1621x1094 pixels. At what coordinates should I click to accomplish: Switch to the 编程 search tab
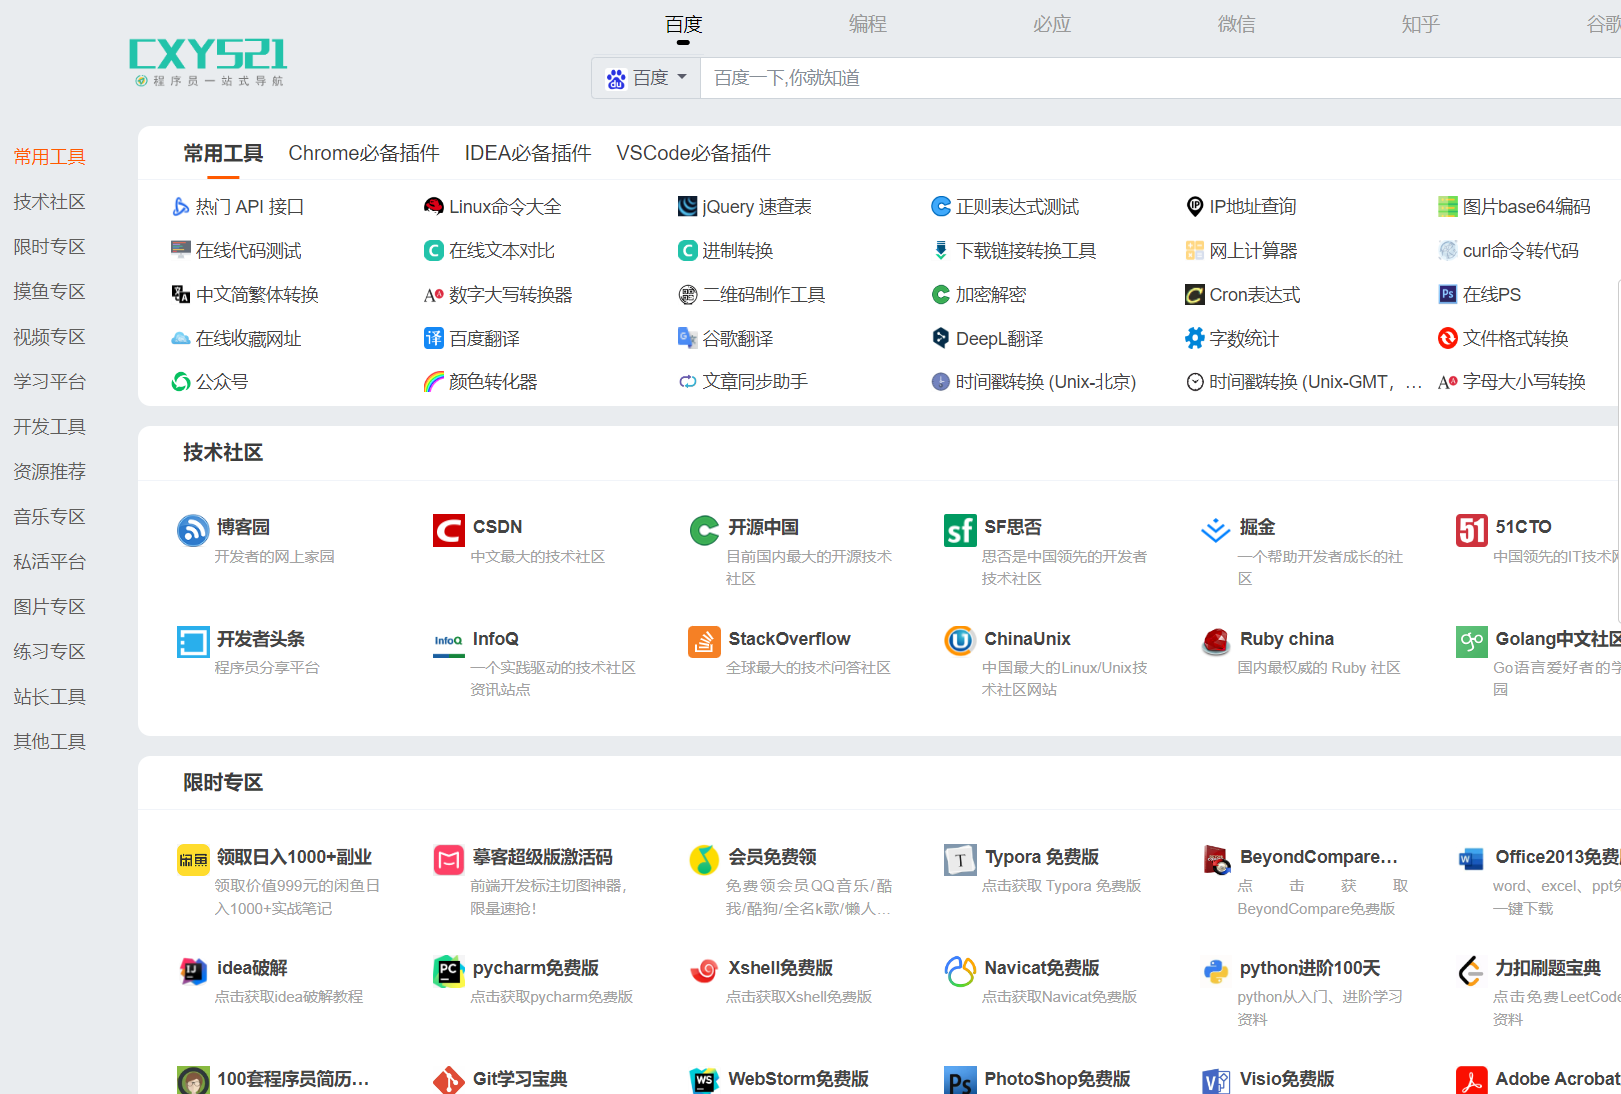pos(867,24)
